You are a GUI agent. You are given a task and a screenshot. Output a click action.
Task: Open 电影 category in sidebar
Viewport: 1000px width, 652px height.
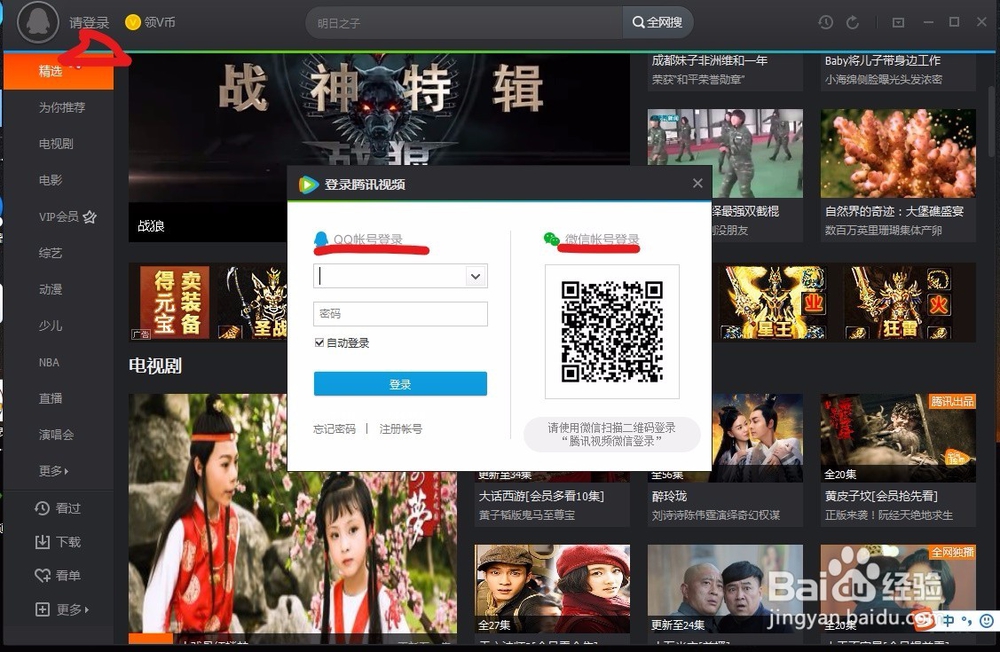click(50, 180)
